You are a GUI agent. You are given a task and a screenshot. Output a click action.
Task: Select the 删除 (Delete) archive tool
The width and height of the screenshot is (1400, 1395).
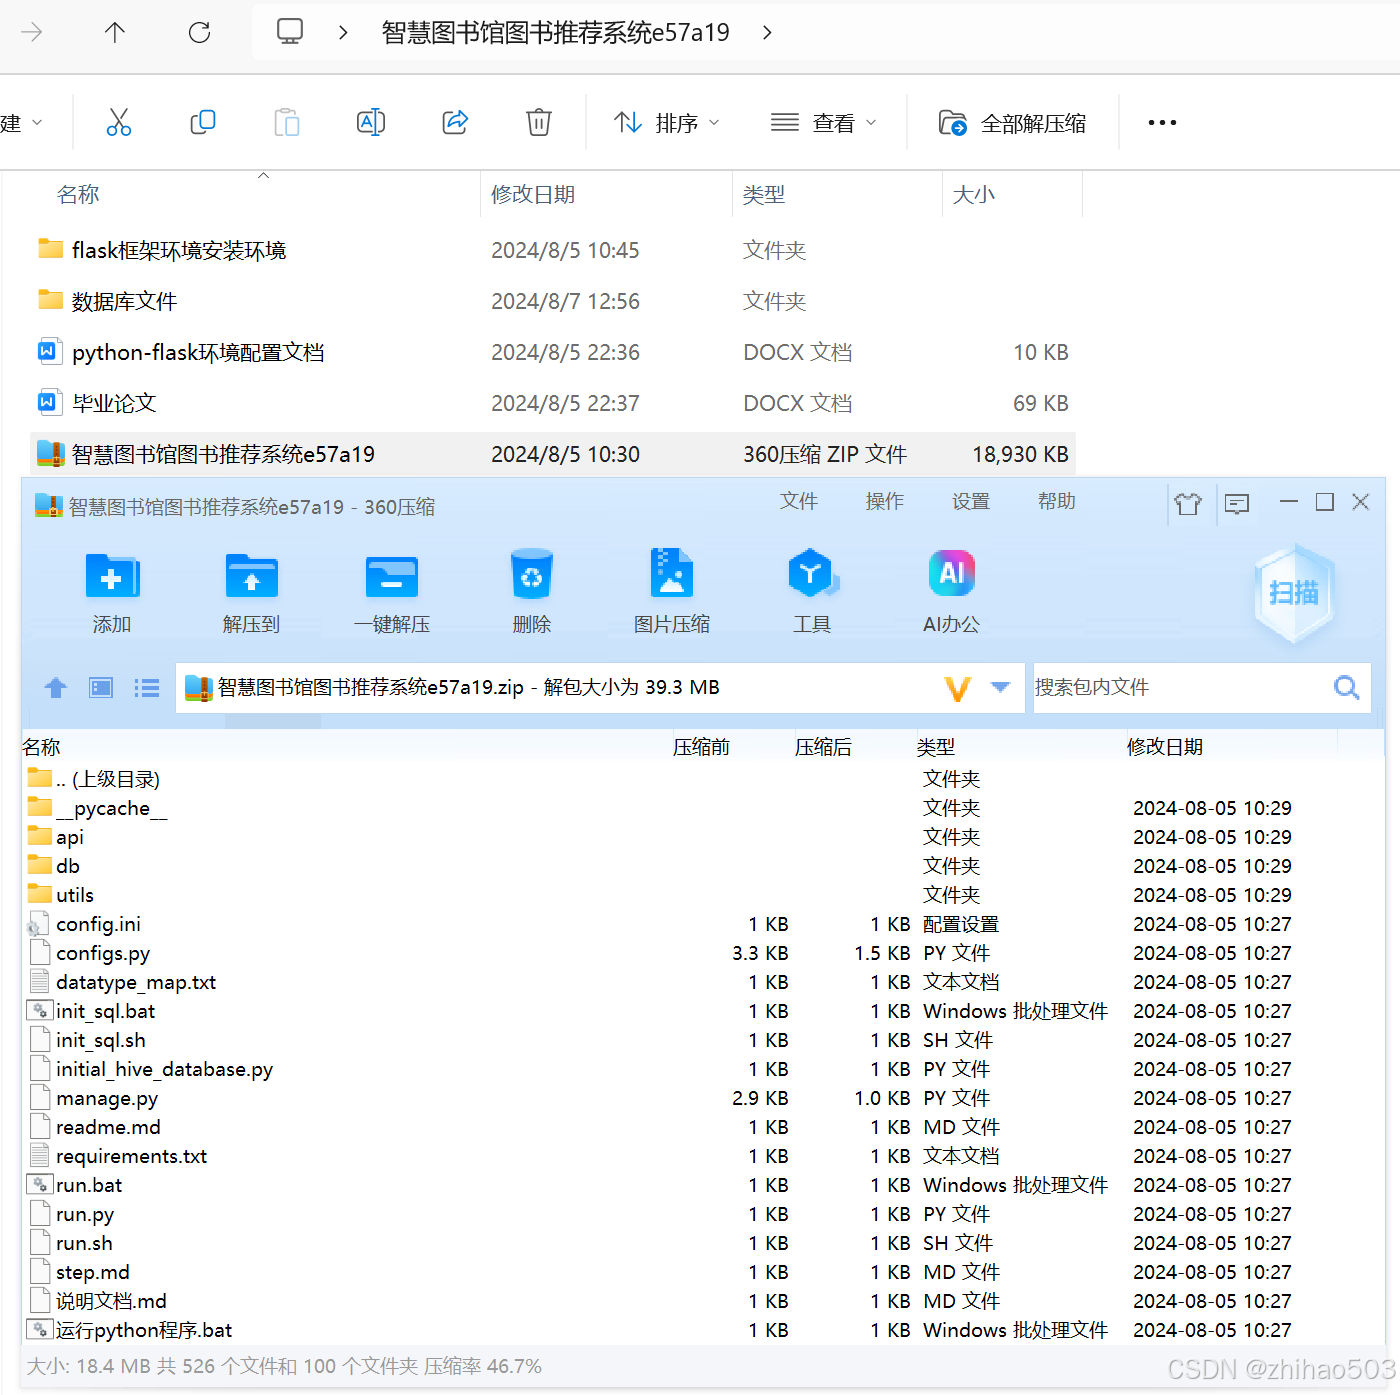coord(531,590)
